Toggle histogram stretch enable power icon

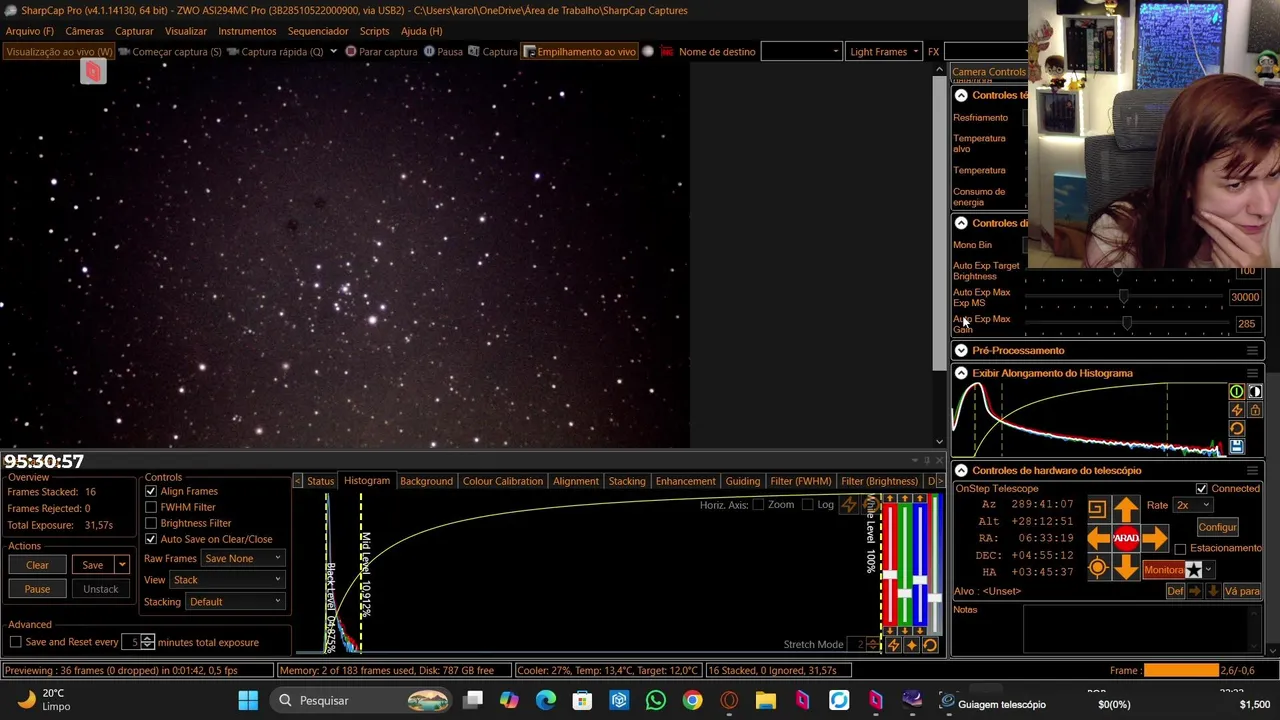pyautogui.click(x=1237, y=392)
